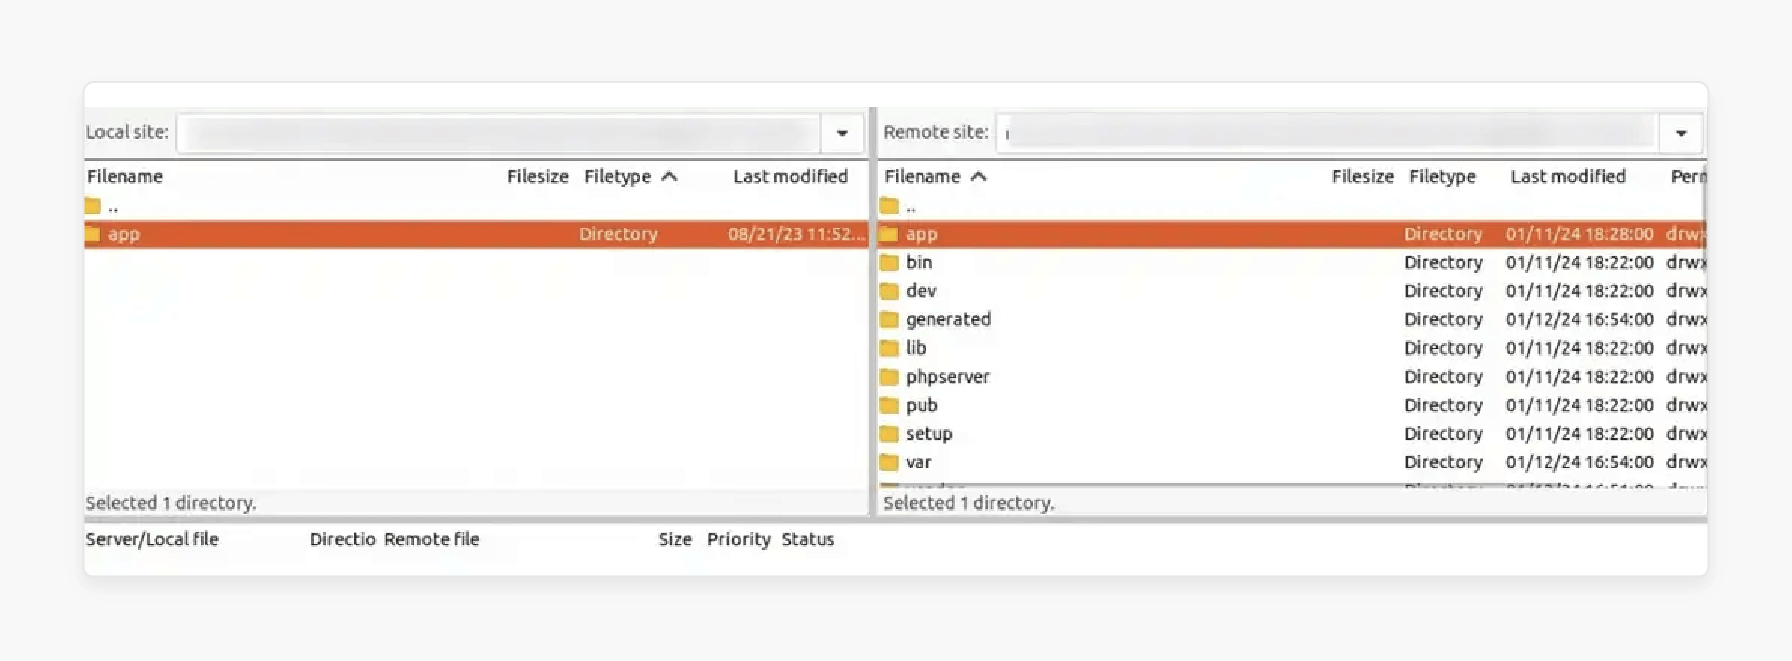
Task: Click the remote 'Selected 1 directory.' status text
Action: point(969,503)
